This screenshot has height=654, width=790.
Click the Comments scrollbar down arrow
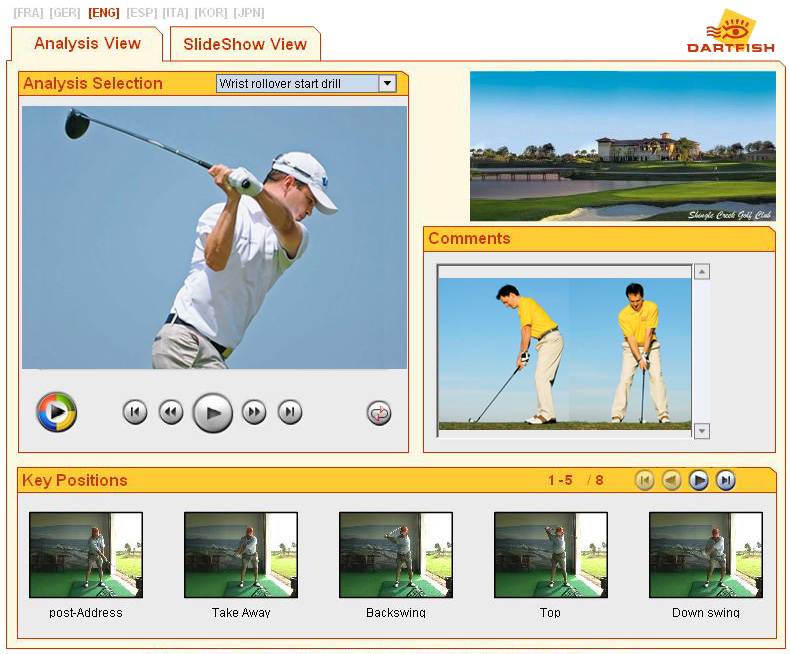tap(702, 431)
